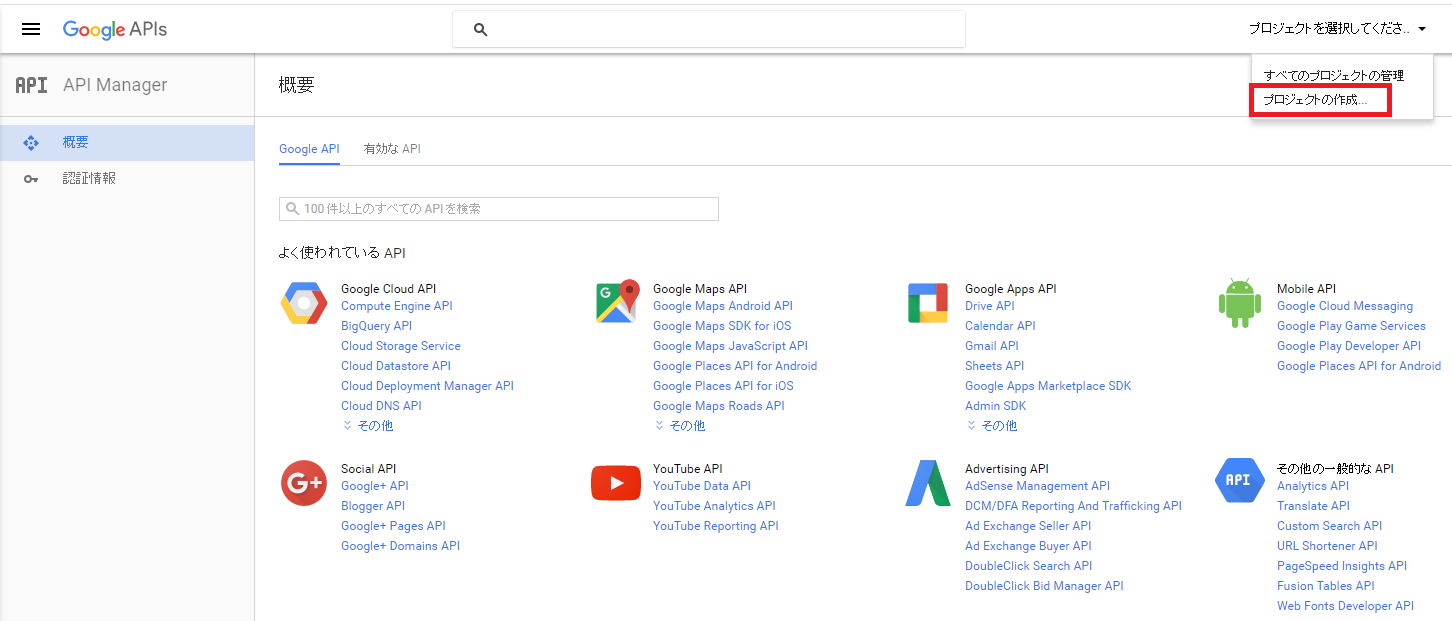Switch to the 有効な API tab

[x=392, y=149]
